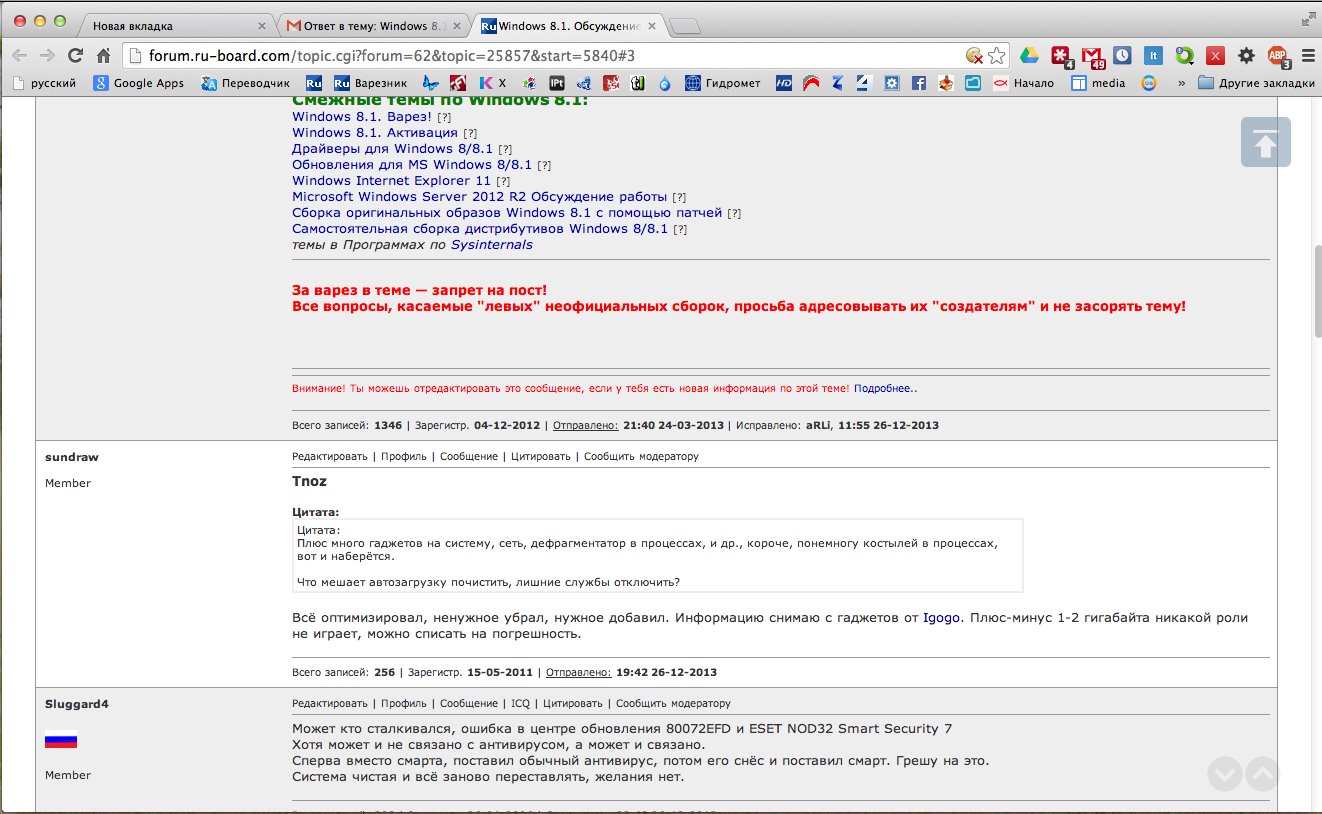This screenshot has height=814, width=1322.
Task: Open the Другие закладки bookmarks folder
Action: coord(1256,83)
